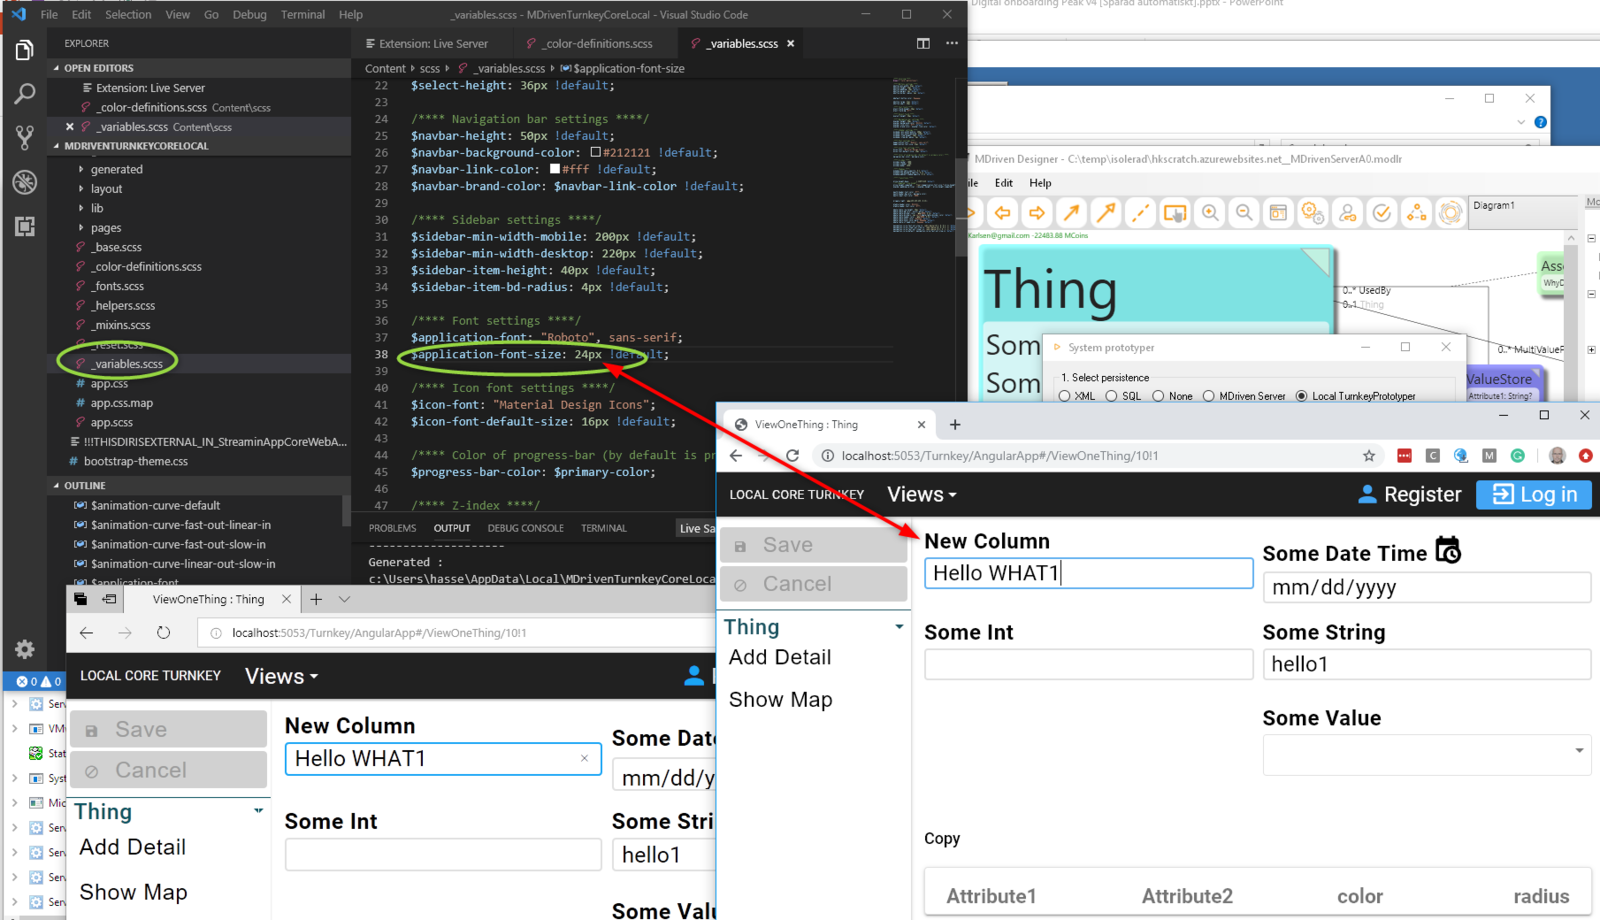
Task: Show the errors and warnings count in status bar
Action: tap(38, 681)
